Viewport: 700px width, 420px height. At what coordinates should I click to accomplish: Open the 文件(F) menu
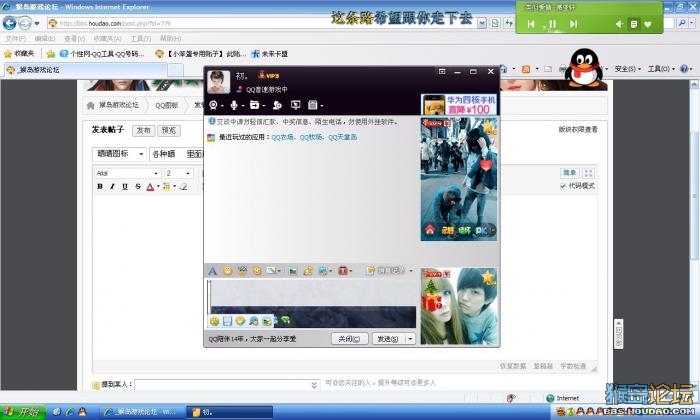15,39
